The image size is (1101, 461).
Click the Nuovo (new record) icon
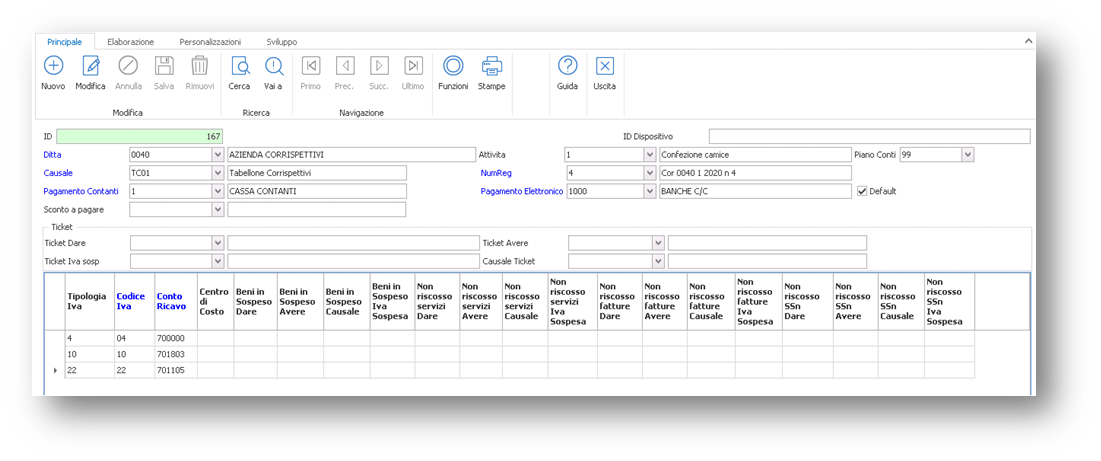tap(53, 67)
